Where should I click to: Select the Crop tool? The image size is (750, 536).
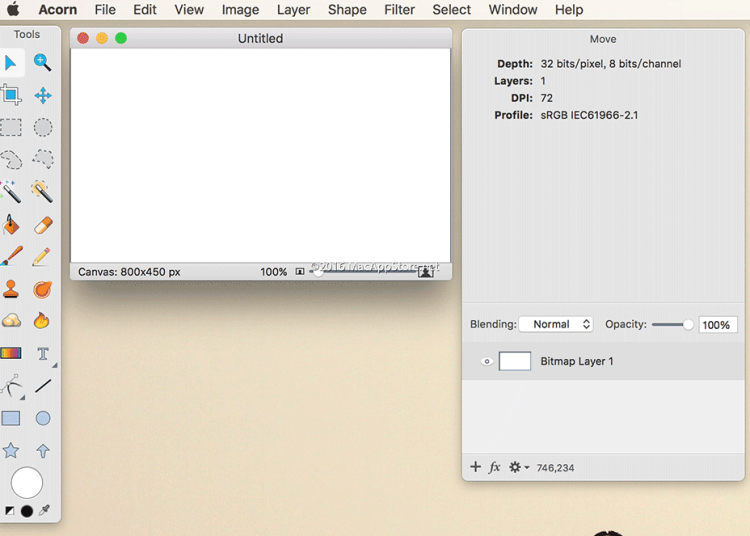point(11,95)
